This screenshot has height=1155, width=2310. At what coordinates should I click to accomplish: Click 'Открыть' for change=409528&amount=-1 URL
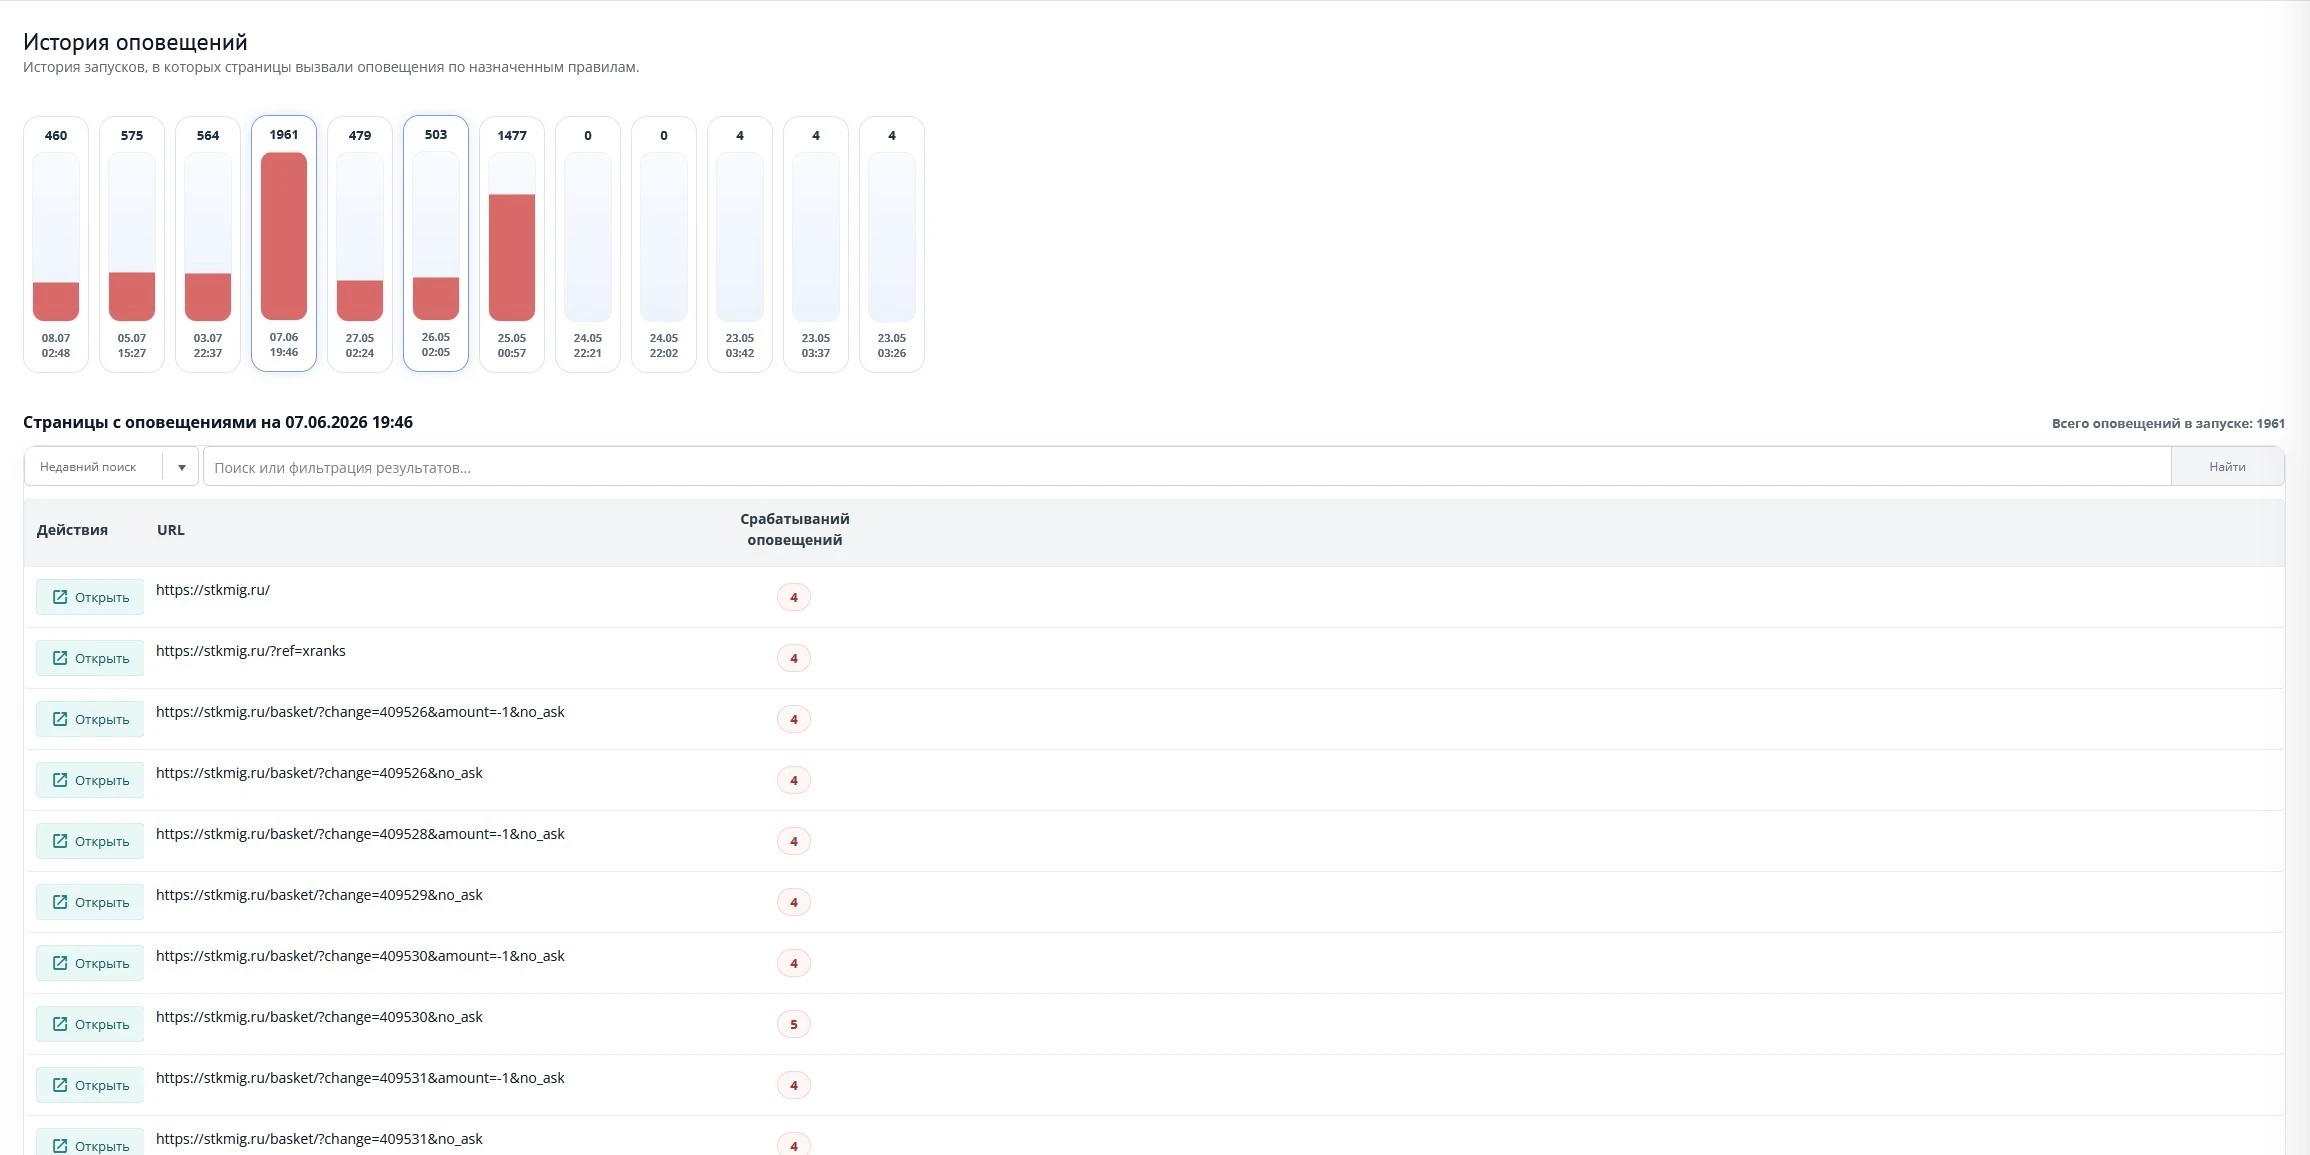(x=90, y=841)
